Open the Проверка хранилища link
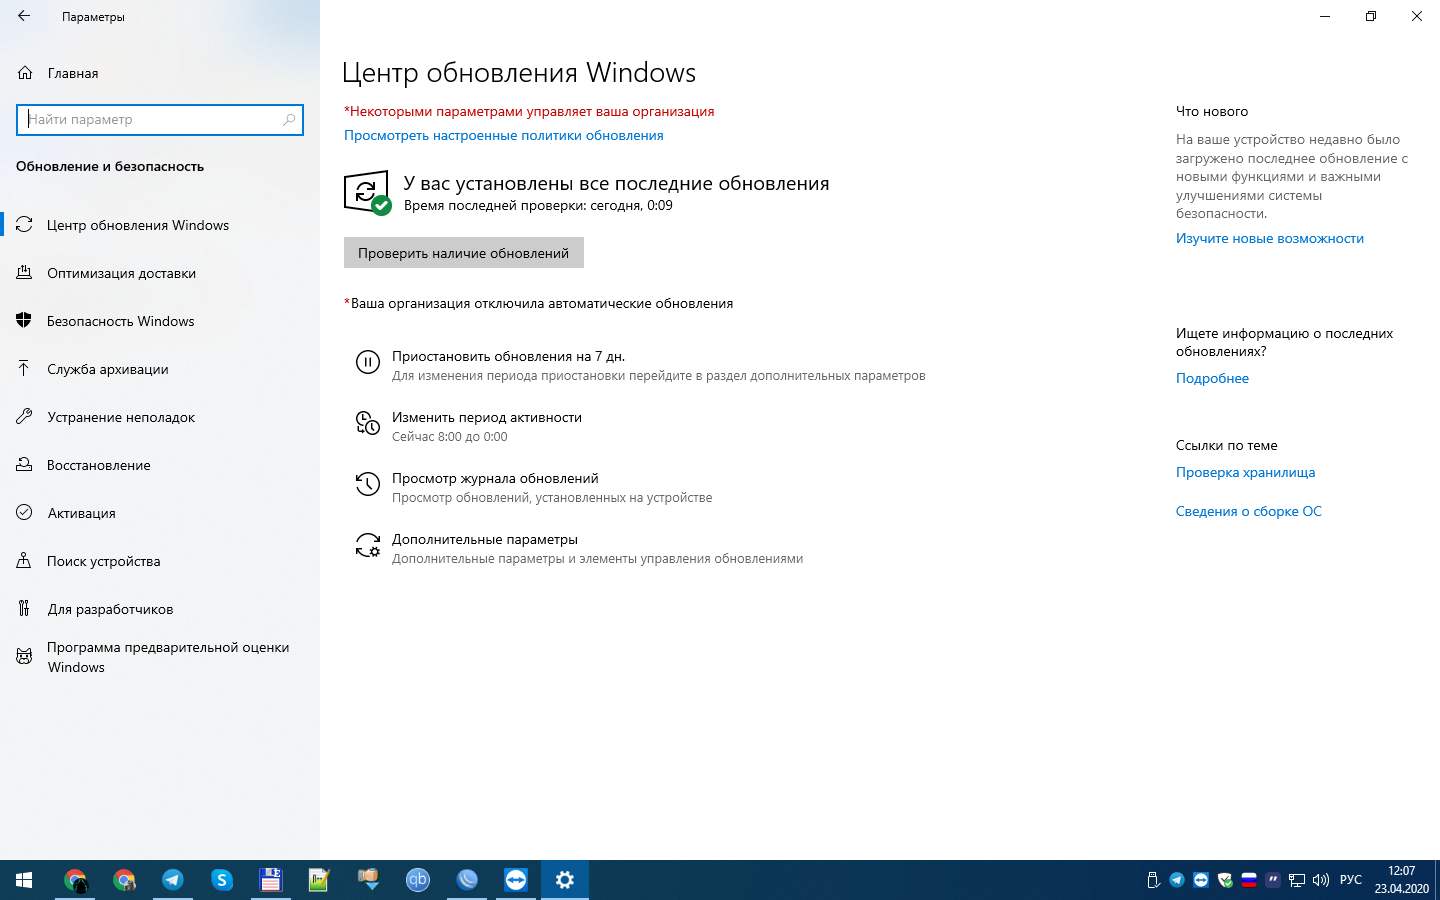The height and width of the screenshot is (900, 1440). click(x=1245, y=472)
